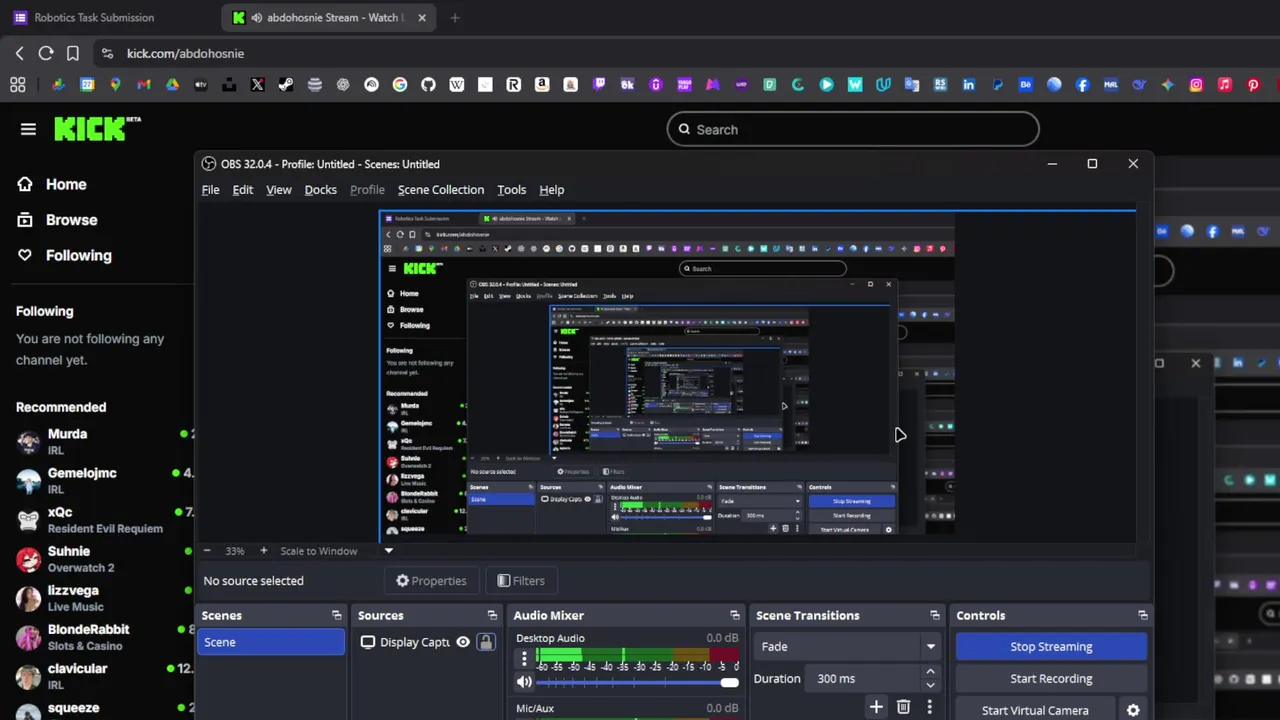This screenshot has height=720, width=1280.
Task: Open the OBS Edit menu
Action: click(x=243, y=190)
